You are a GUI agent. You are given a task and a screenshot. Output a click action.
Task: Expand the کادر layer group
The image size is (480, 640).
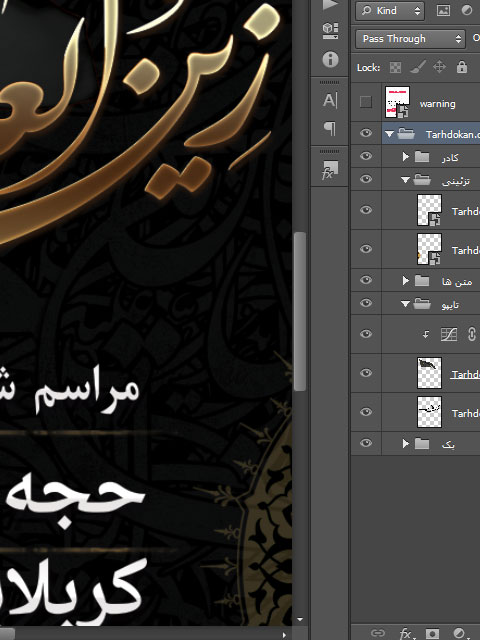(x=405, y=157)
